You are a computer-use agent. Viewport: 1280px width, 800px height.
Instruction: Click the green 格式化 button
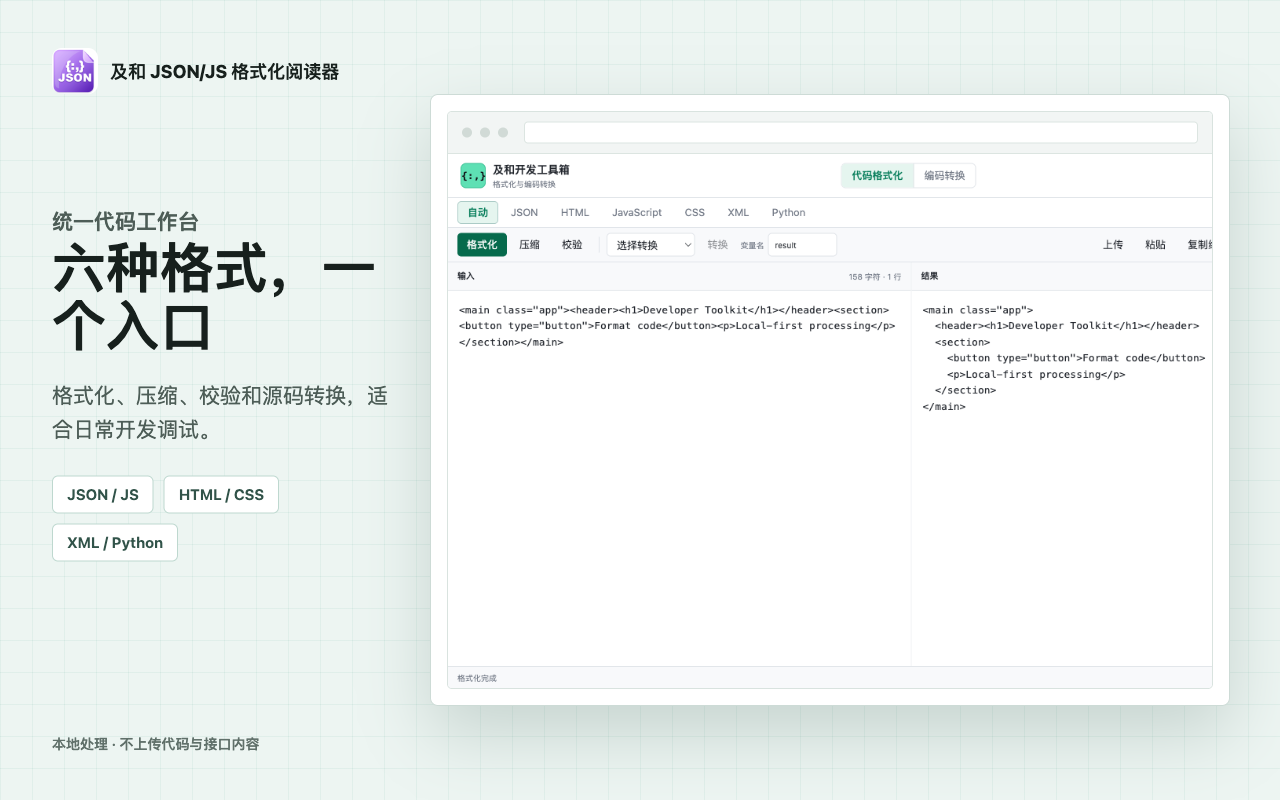click(x=482, y=245)
